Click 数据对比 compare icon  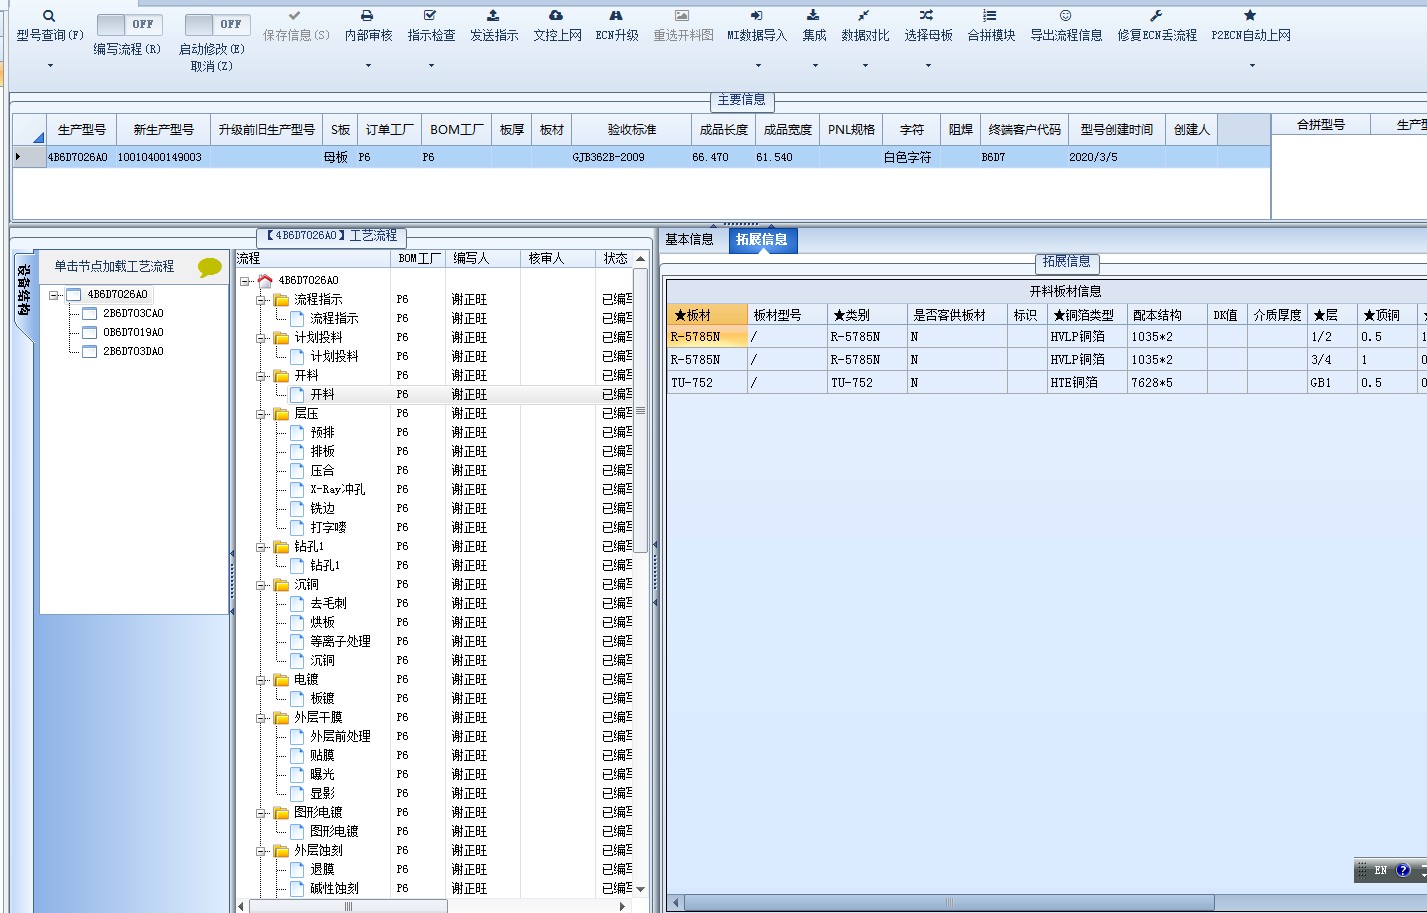[864, 16]
